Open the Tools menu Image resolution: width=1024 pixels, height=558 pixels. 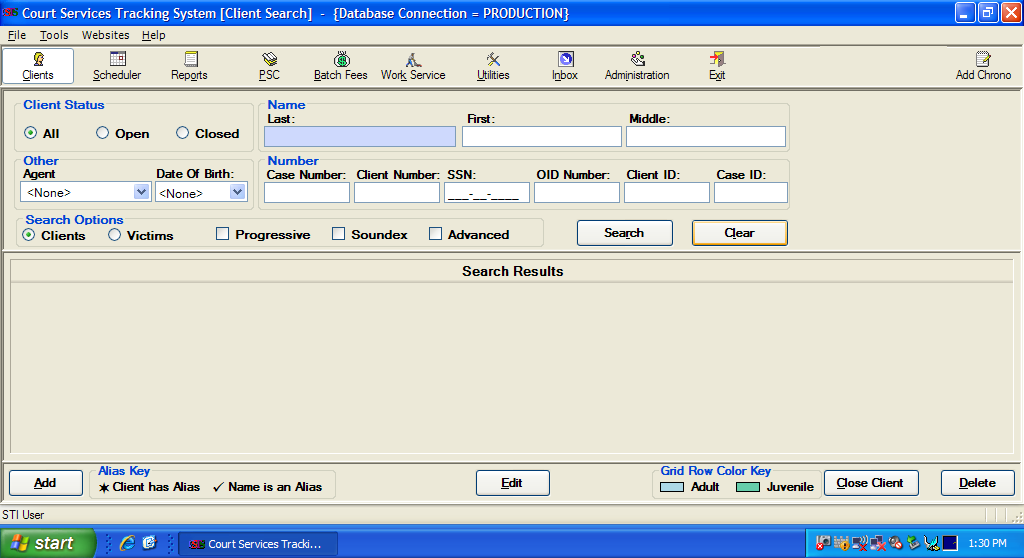(54, 35)
